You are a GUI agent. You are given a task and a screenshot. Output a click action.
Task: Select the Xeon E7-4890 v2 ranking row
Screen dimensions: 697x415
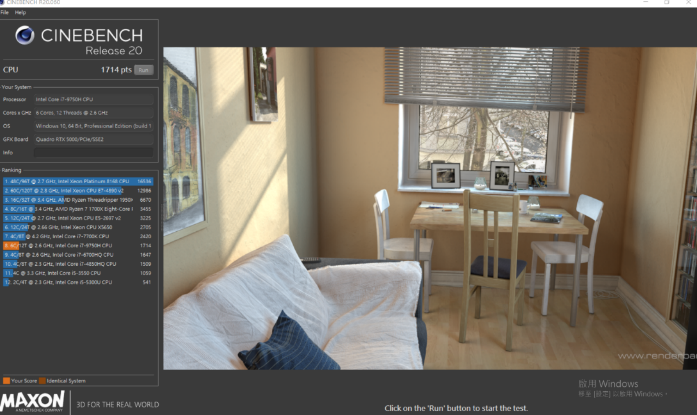(78, 190)
